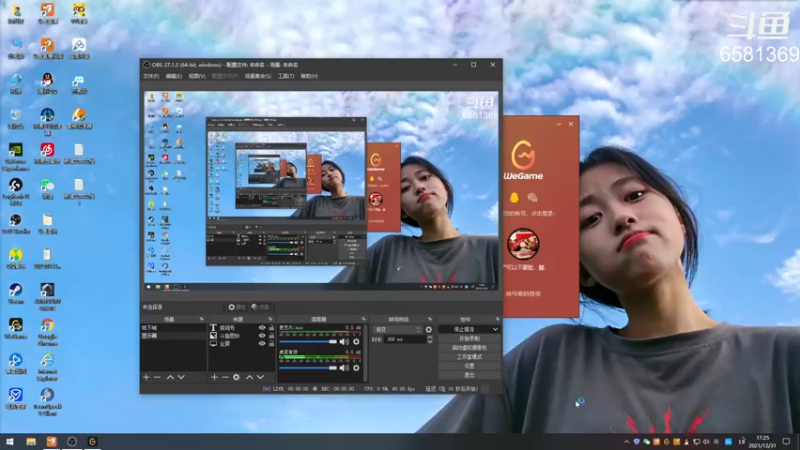Image resolution: width=800 pixels, height=450 pixels.
Task: Move selected source down arrow
Action: point(260,377)
